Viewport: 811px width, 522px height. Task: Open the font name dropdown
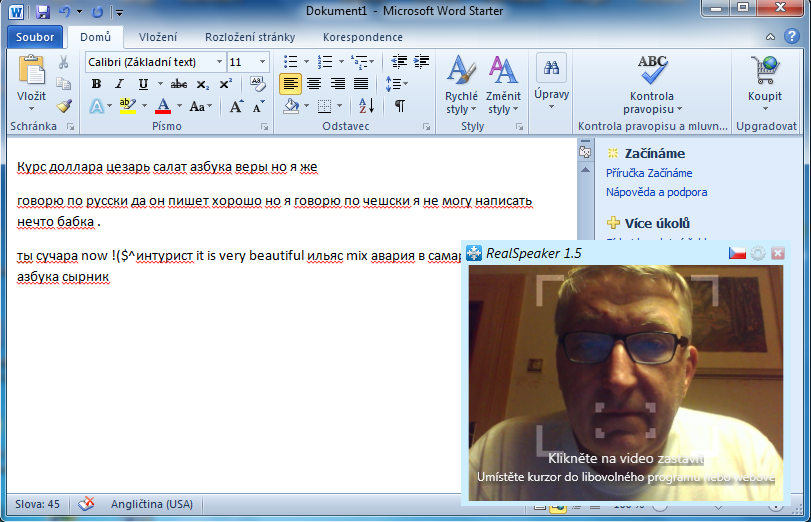219,62
